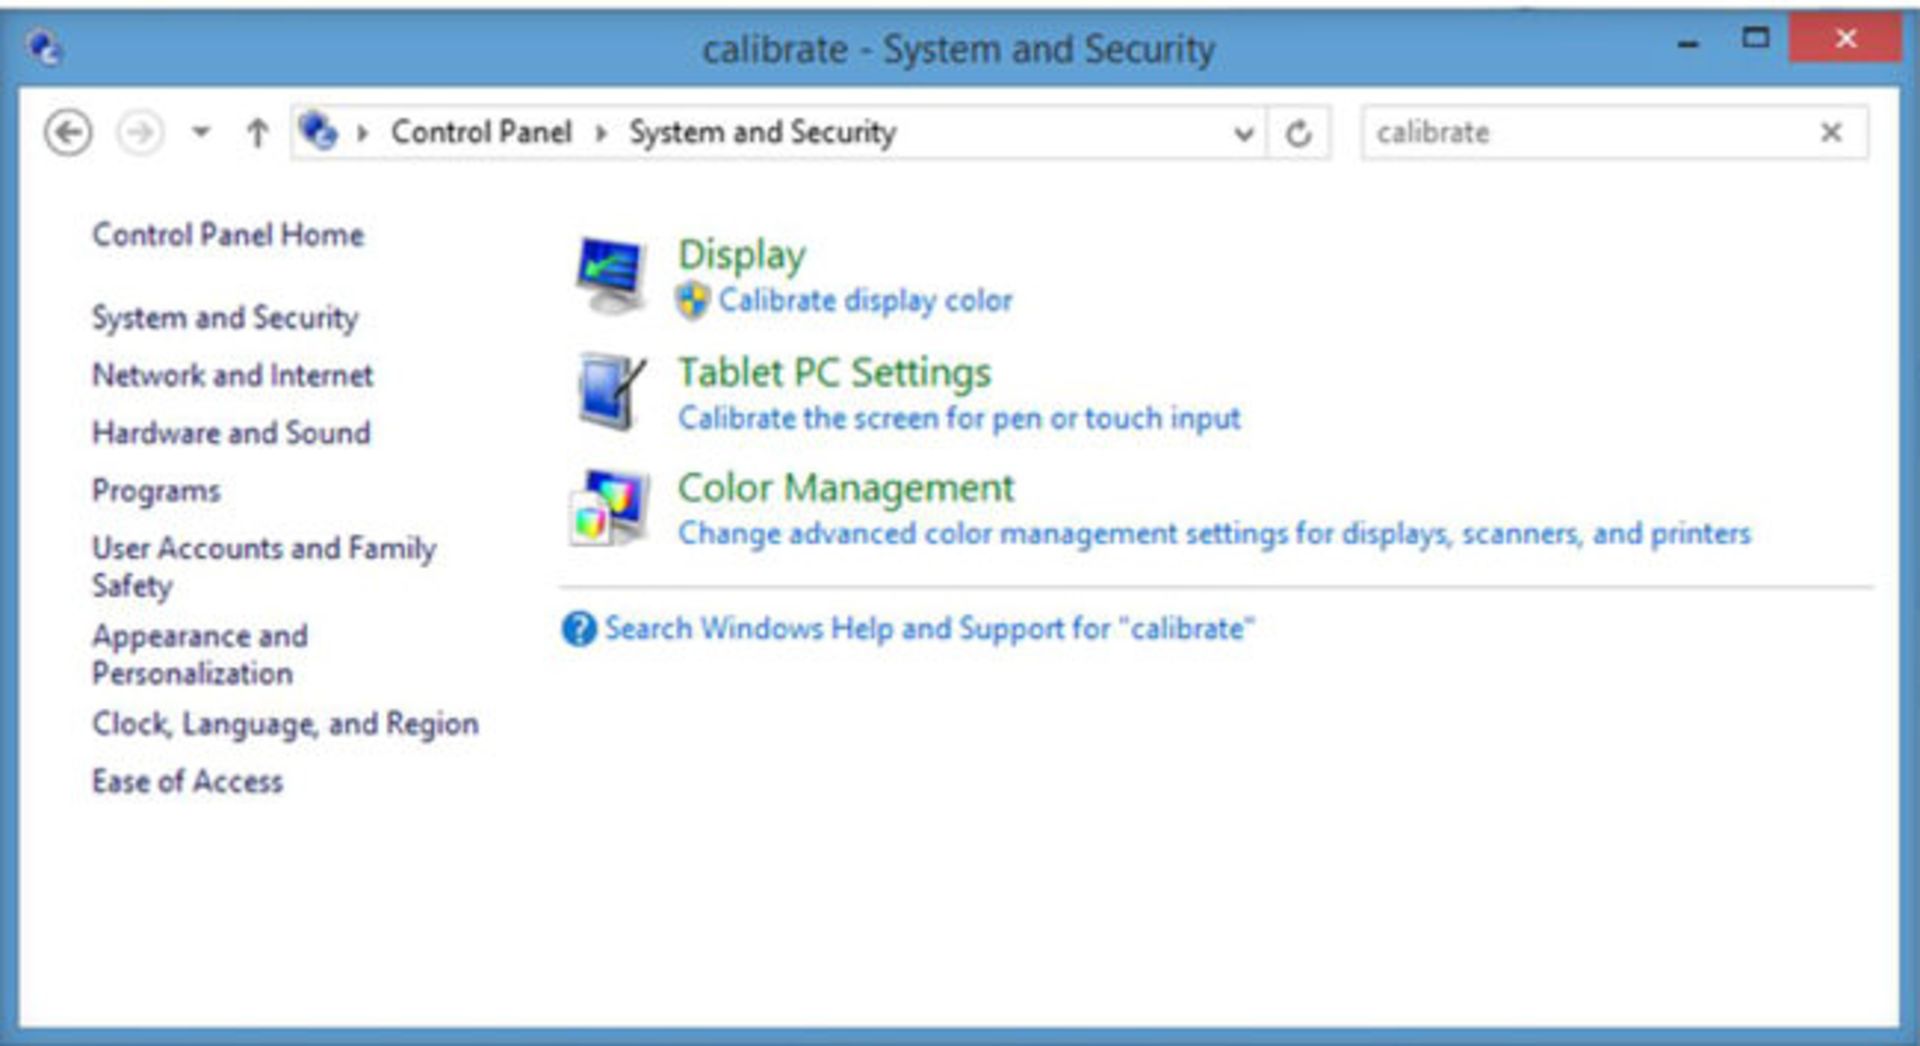Go to Control Panel Home
This screenshot has height=1046, width=1920.
click(x=228, y=235)
